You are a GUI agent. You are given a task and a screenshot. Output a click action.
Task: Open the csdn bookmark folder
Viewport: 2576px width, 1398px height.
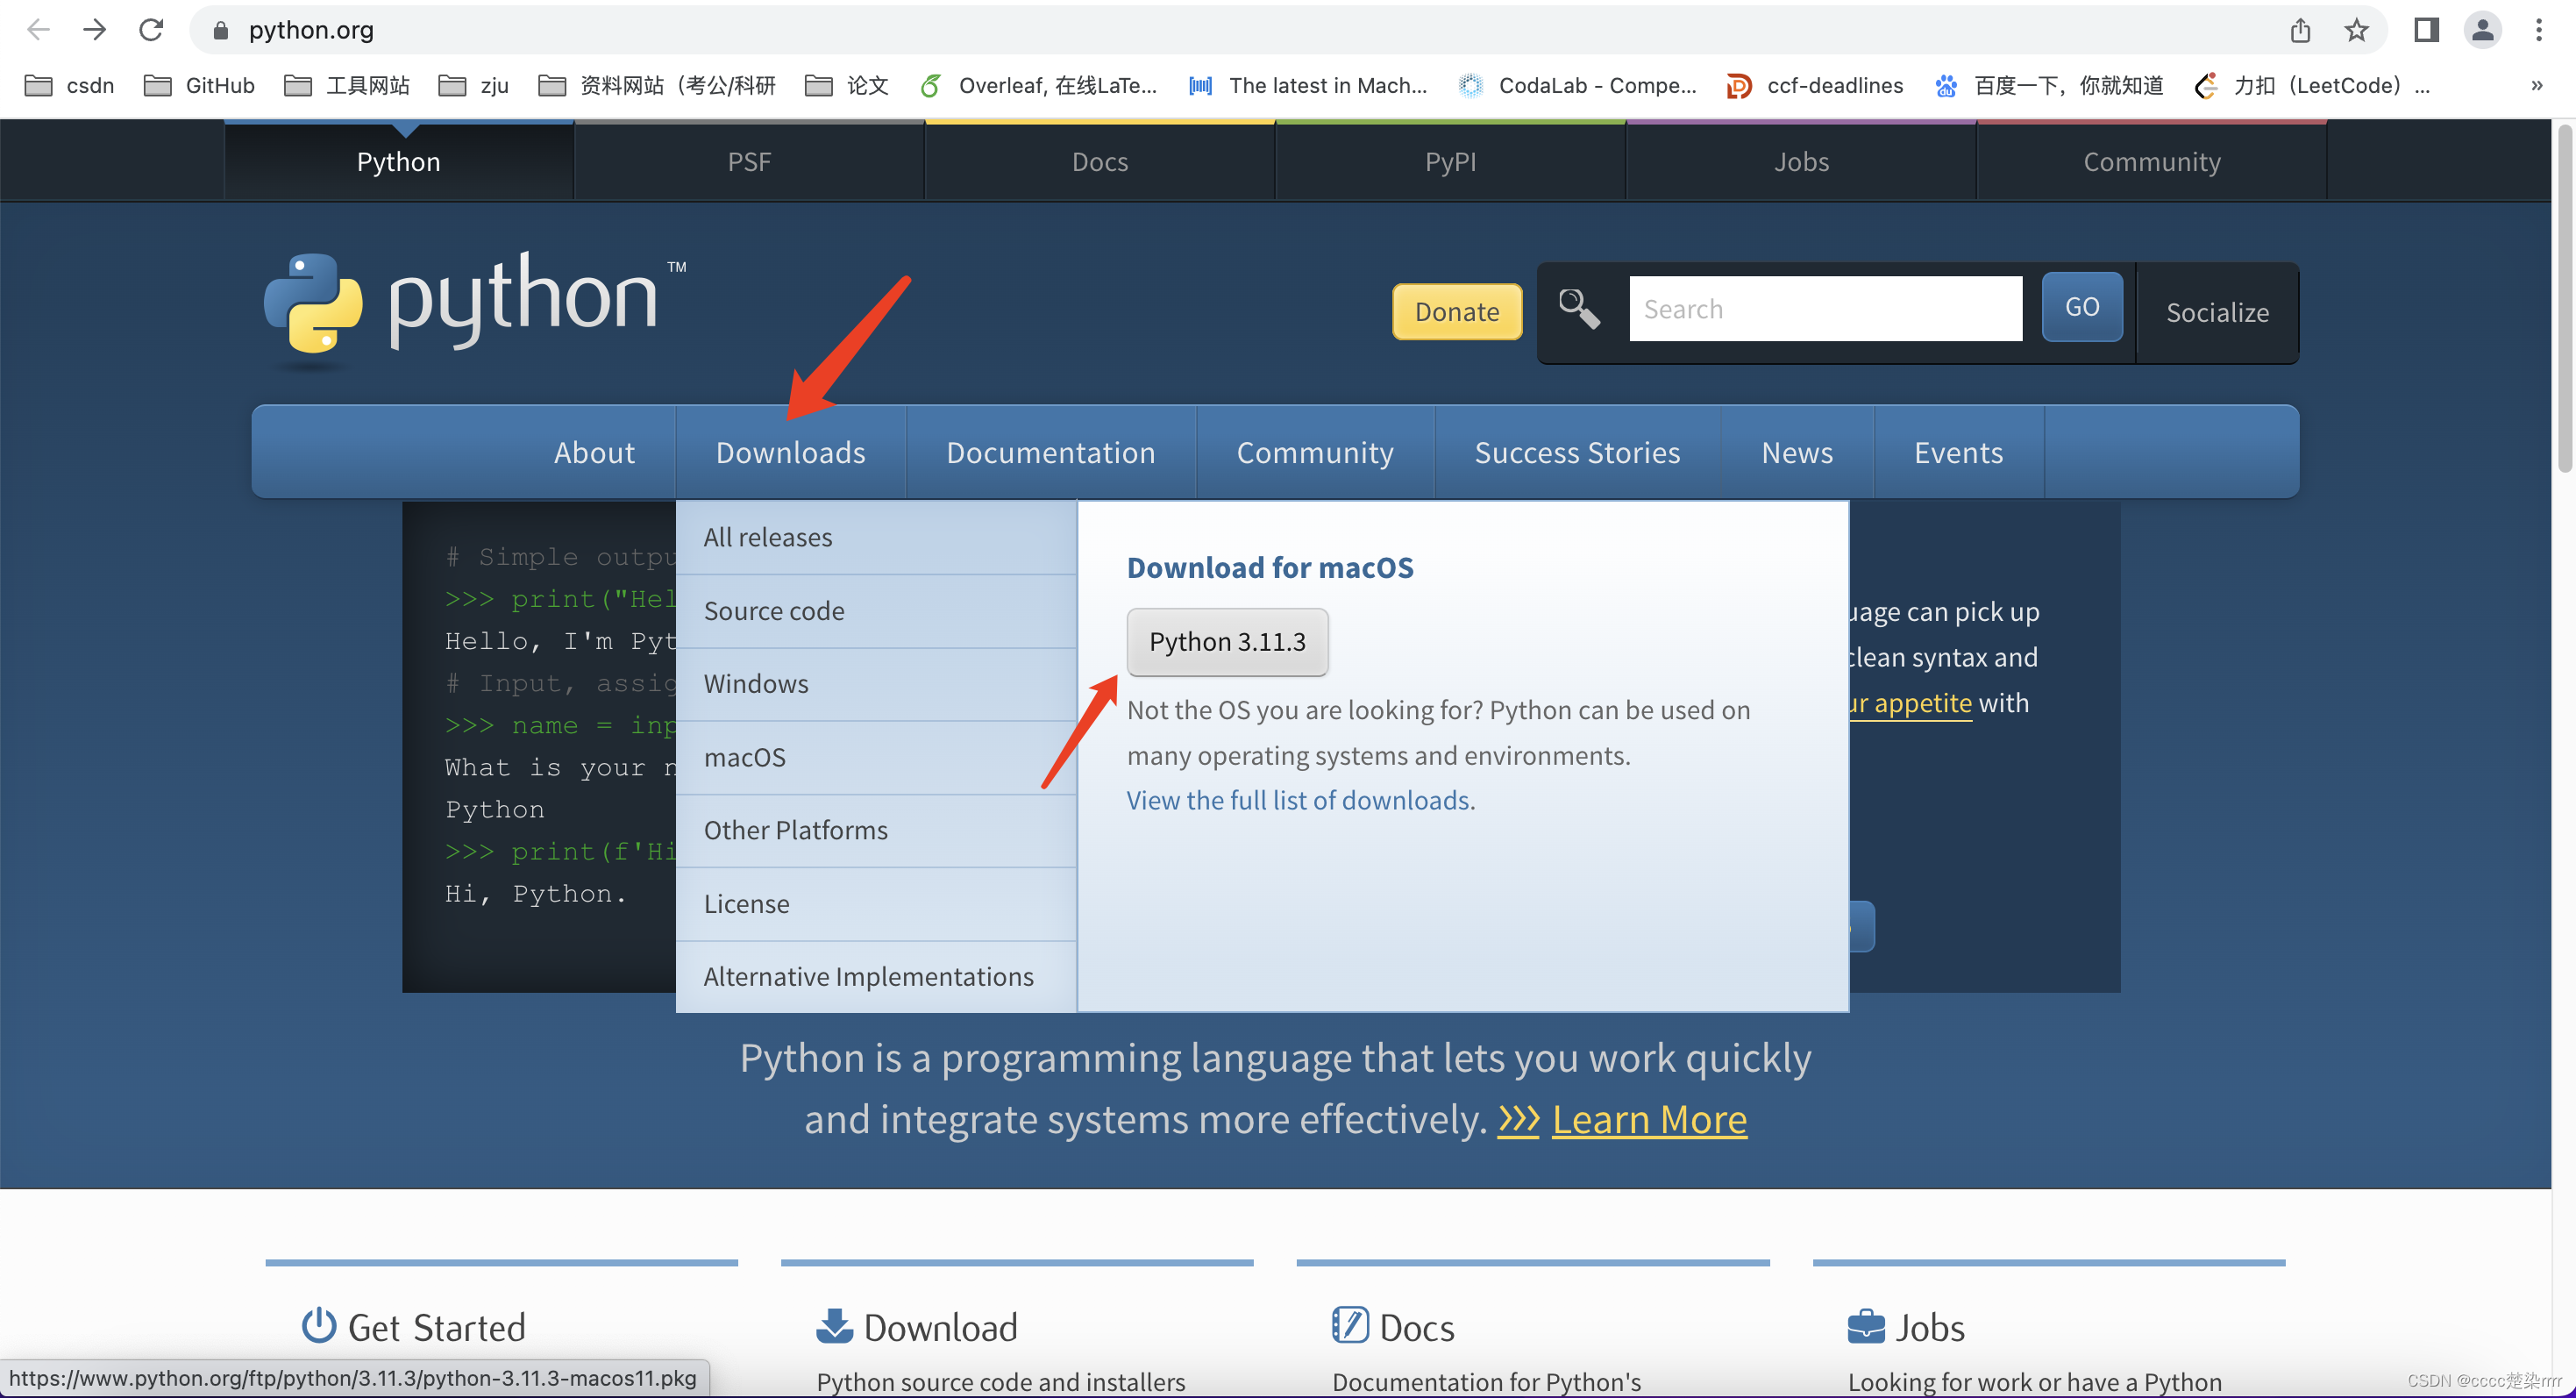(x=69, y=86)
